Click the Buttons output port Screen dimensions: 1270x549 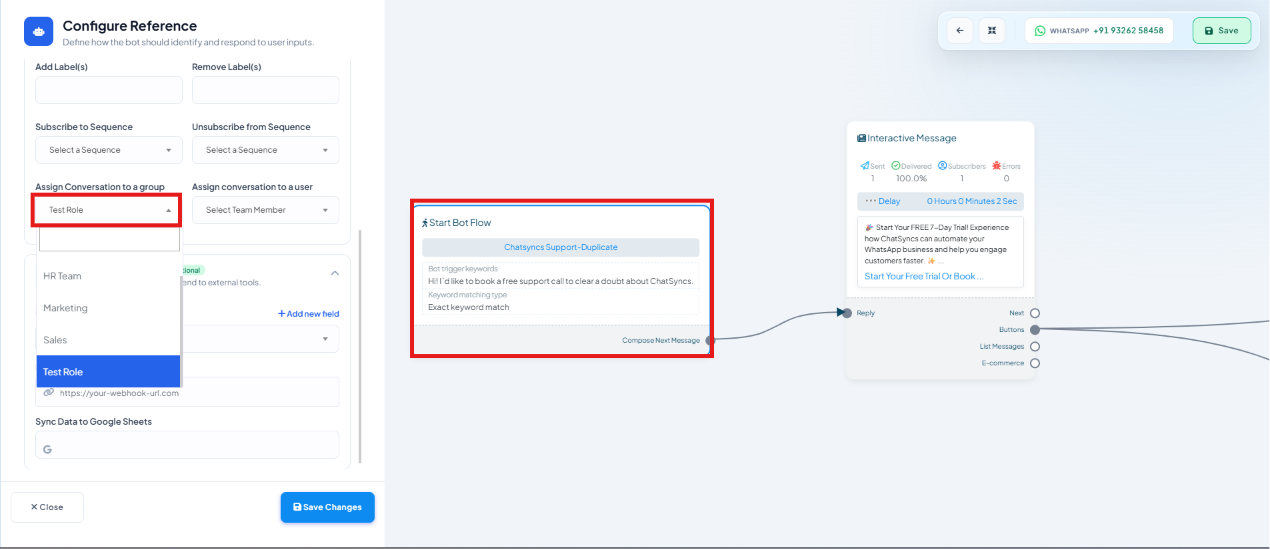coord(1035,329)
